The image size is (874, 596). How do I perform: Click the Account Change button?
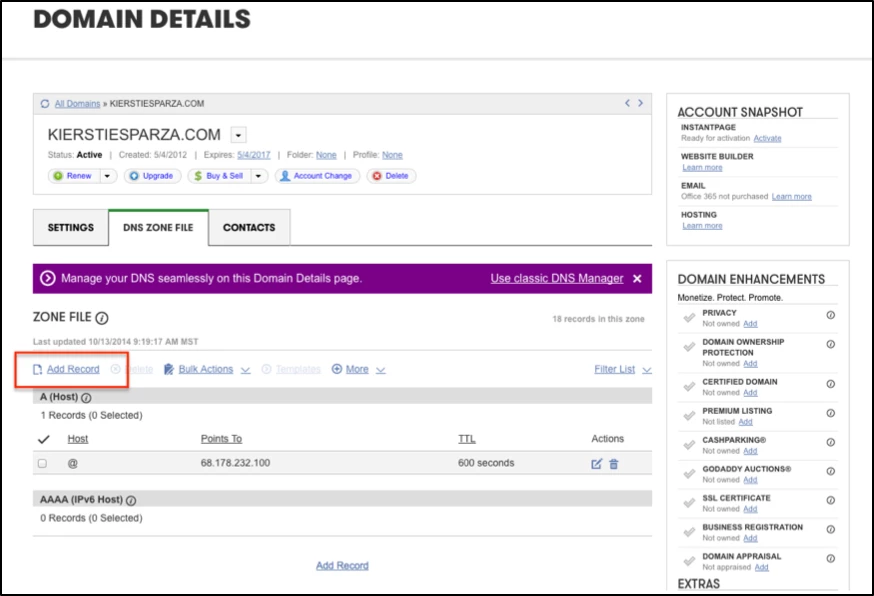[317, 176]
